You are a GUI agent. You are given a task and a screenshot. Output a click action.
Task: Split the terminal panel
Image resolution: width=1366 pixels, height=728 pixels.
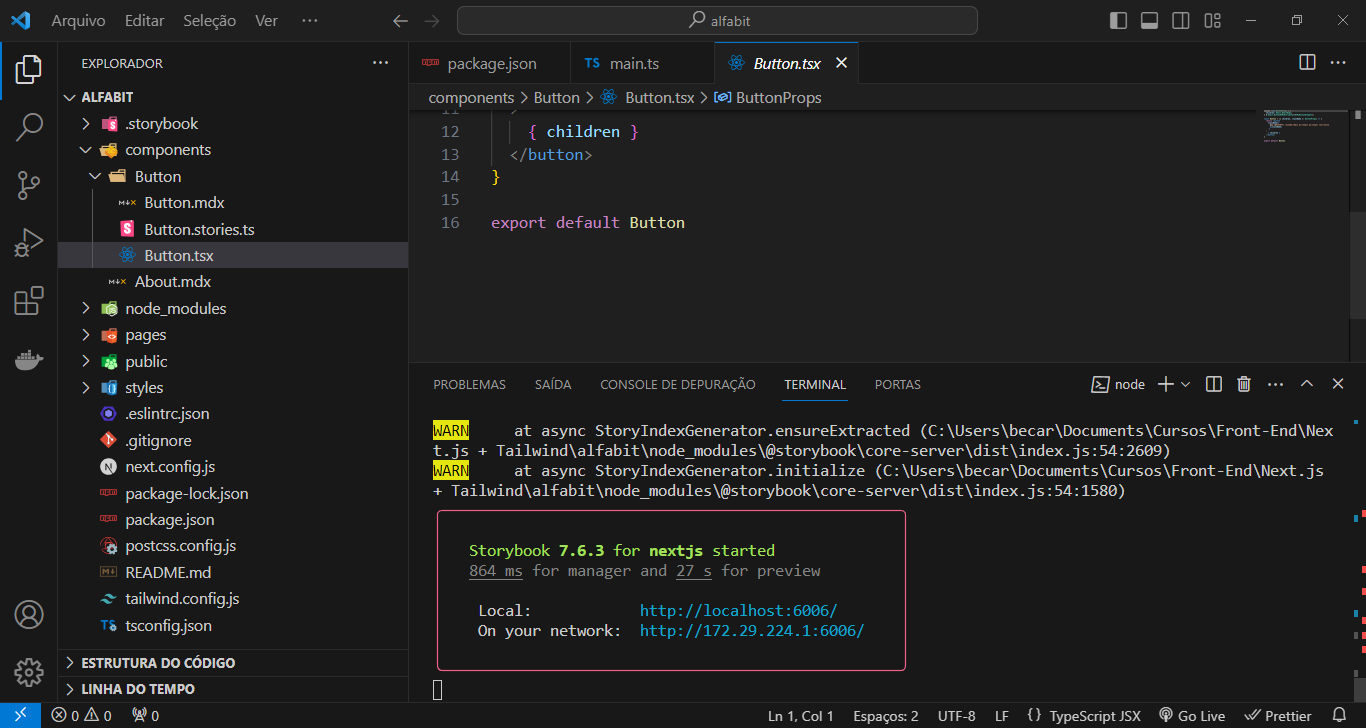(x=1214, y=384)
